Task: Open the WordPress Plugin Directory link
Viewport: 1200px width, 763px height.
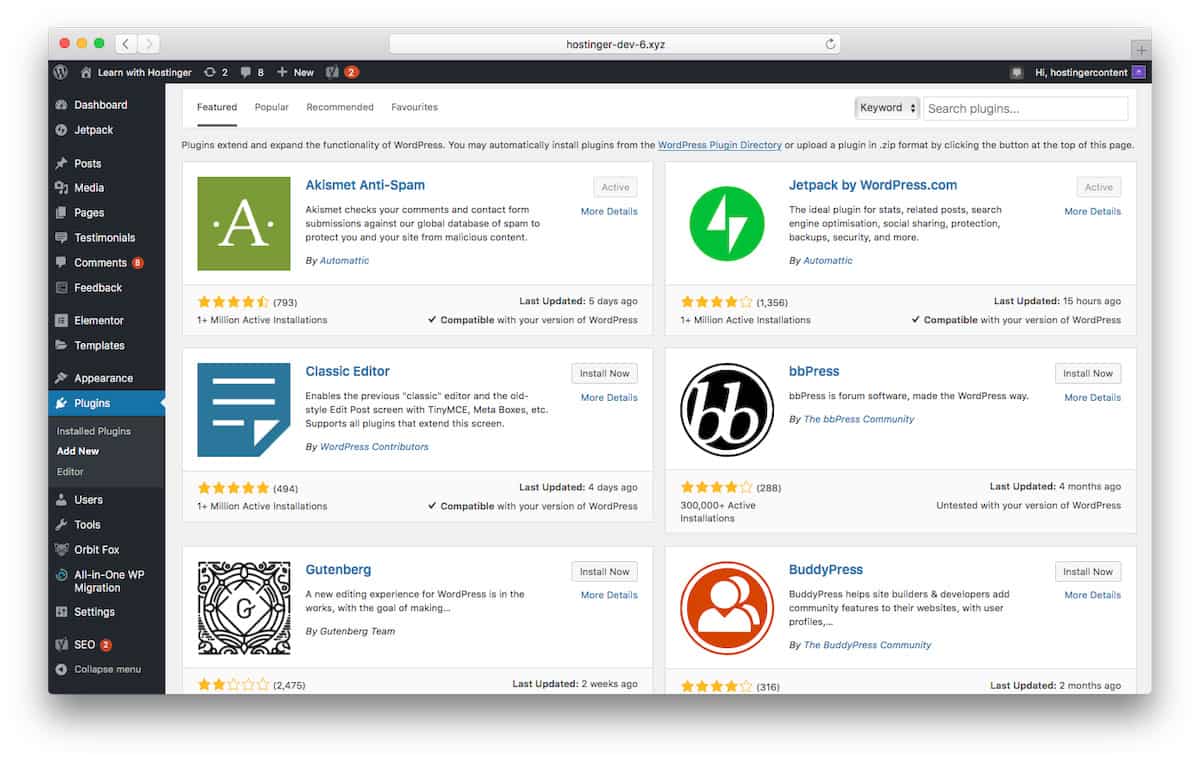Action: [x=720, y=145]
